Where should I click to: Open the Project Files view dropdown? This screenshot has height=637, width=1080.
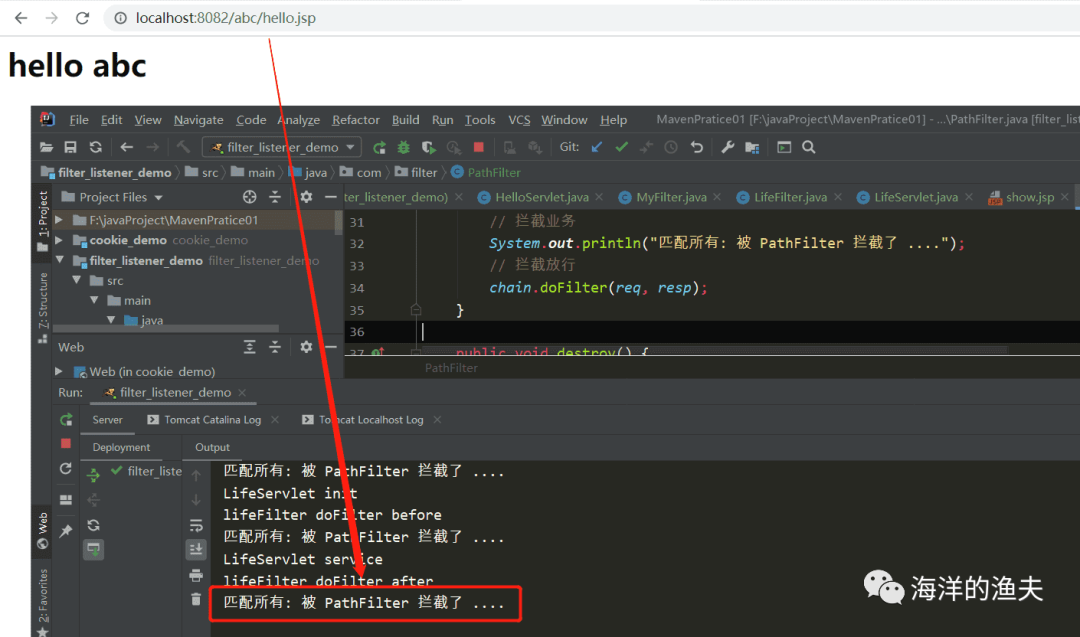coord(113,198)
